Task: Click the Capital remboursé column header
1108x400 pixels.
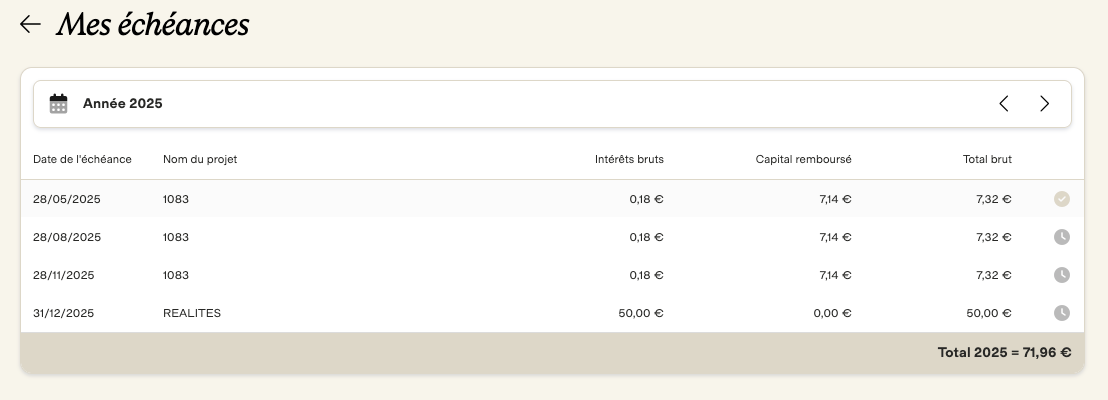Action: (x=803, y=160)
